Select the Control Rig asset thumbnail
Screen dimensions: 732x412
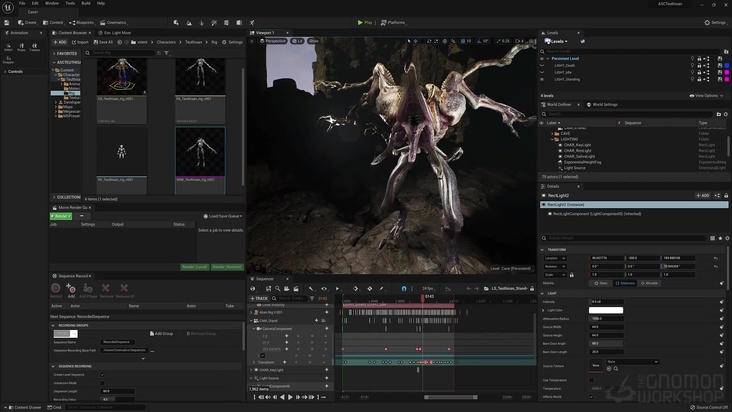pos(121,77)
